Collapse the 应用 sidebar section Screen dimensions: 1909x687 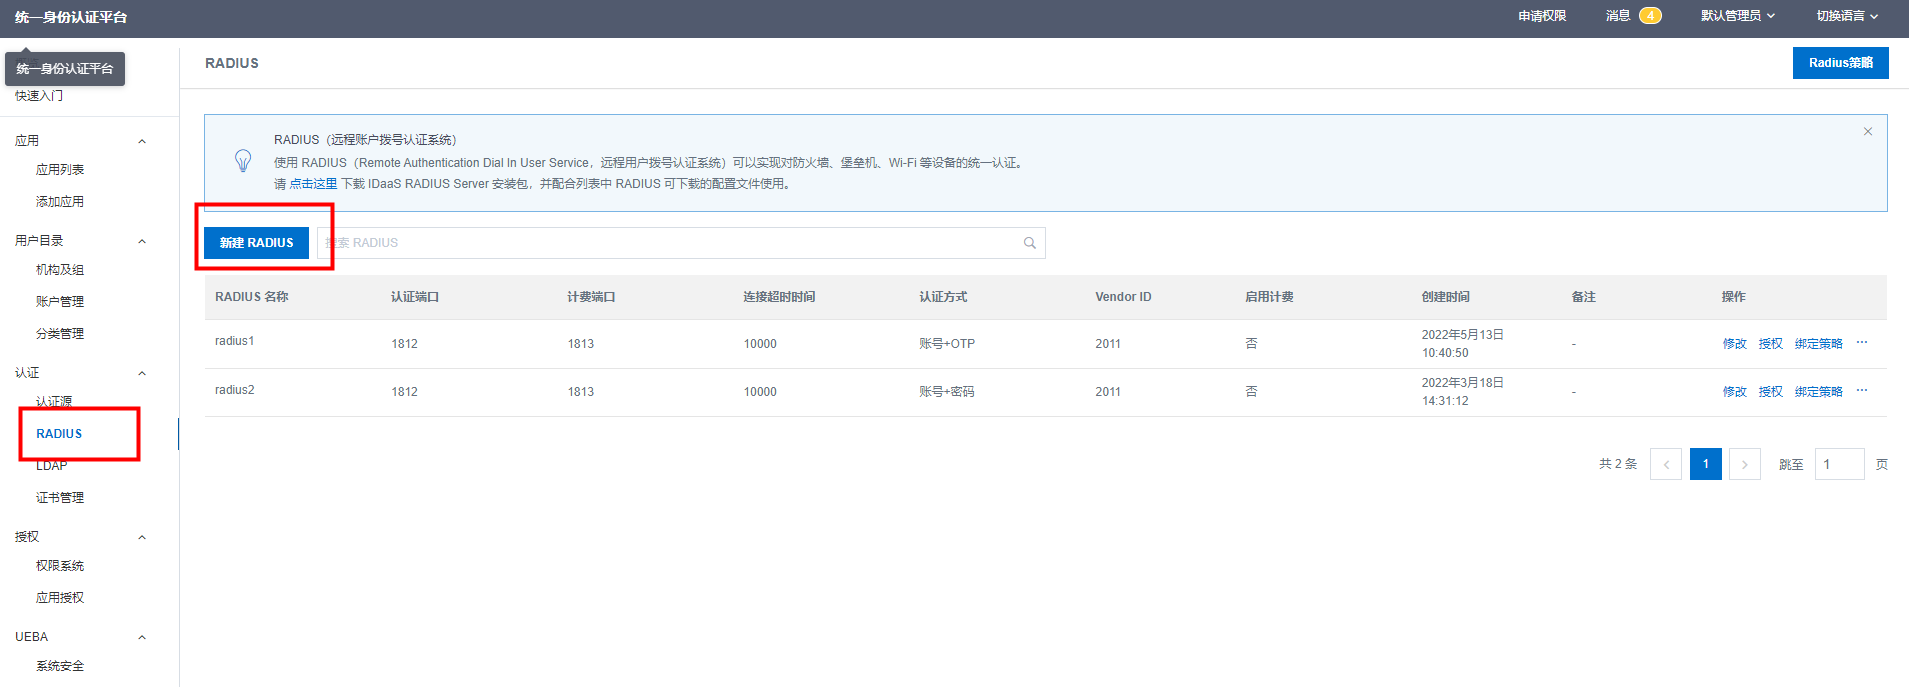pos(142,141)
